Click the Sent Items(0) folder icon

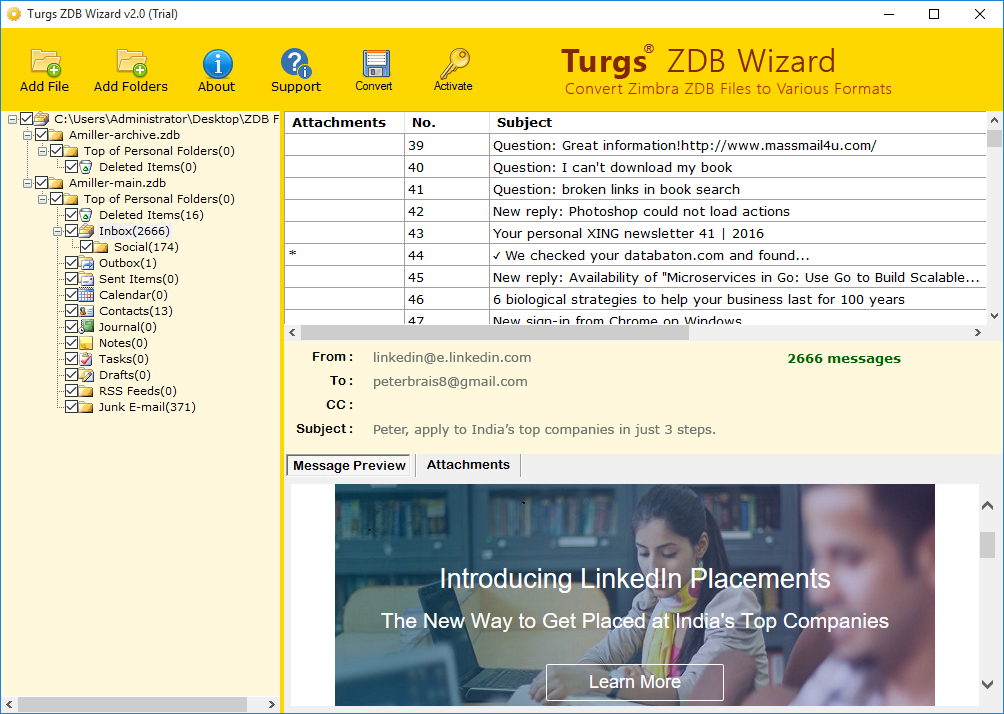86,279
